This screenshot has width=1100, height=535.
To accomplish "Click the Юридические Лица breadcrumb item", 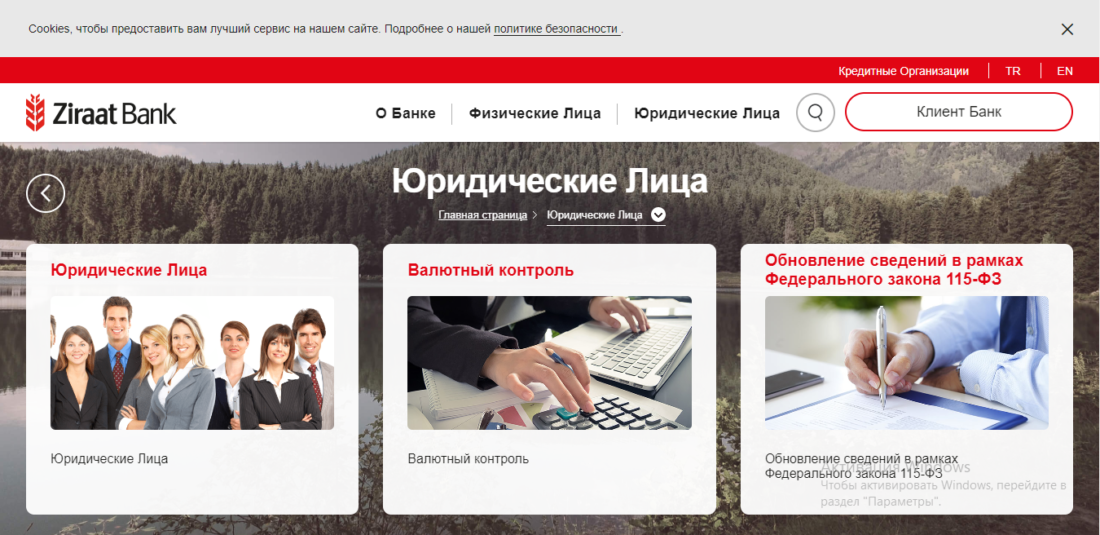I will coord(594,215).
